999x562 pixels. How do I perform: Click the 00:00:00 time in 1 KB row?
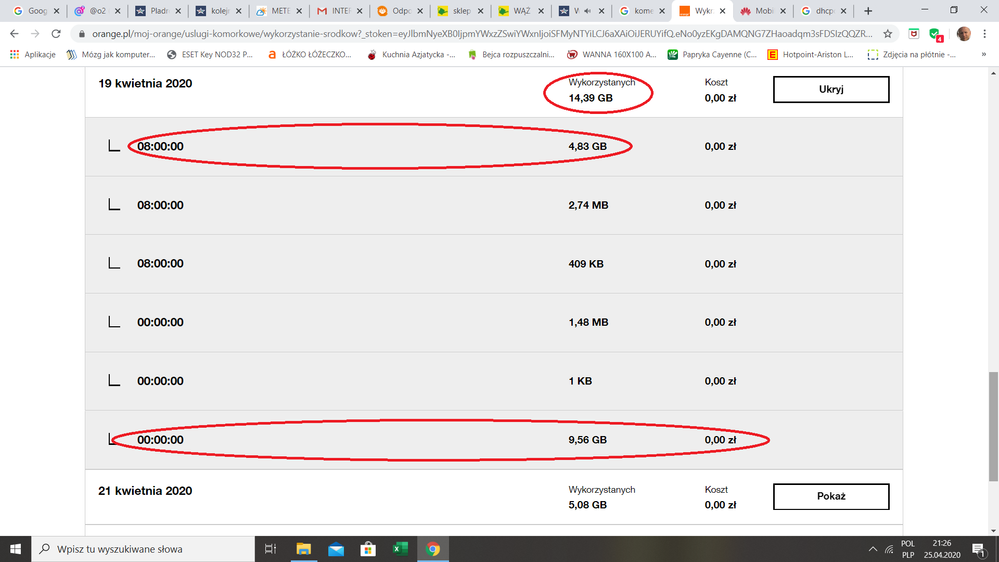[x=160, y=381]
